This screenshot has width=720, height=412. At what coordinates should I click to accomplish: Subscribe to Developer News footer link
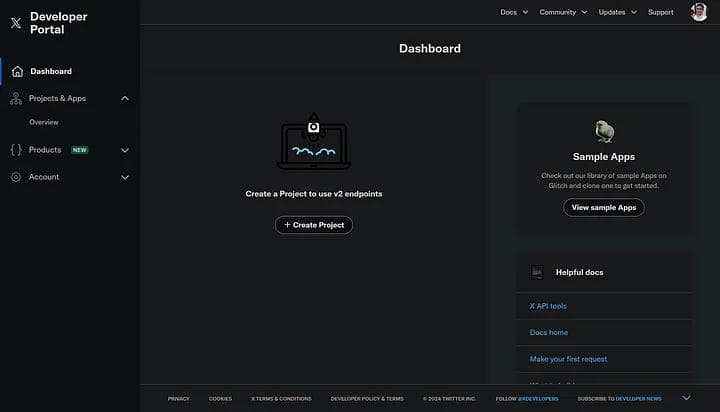point(638,399)
